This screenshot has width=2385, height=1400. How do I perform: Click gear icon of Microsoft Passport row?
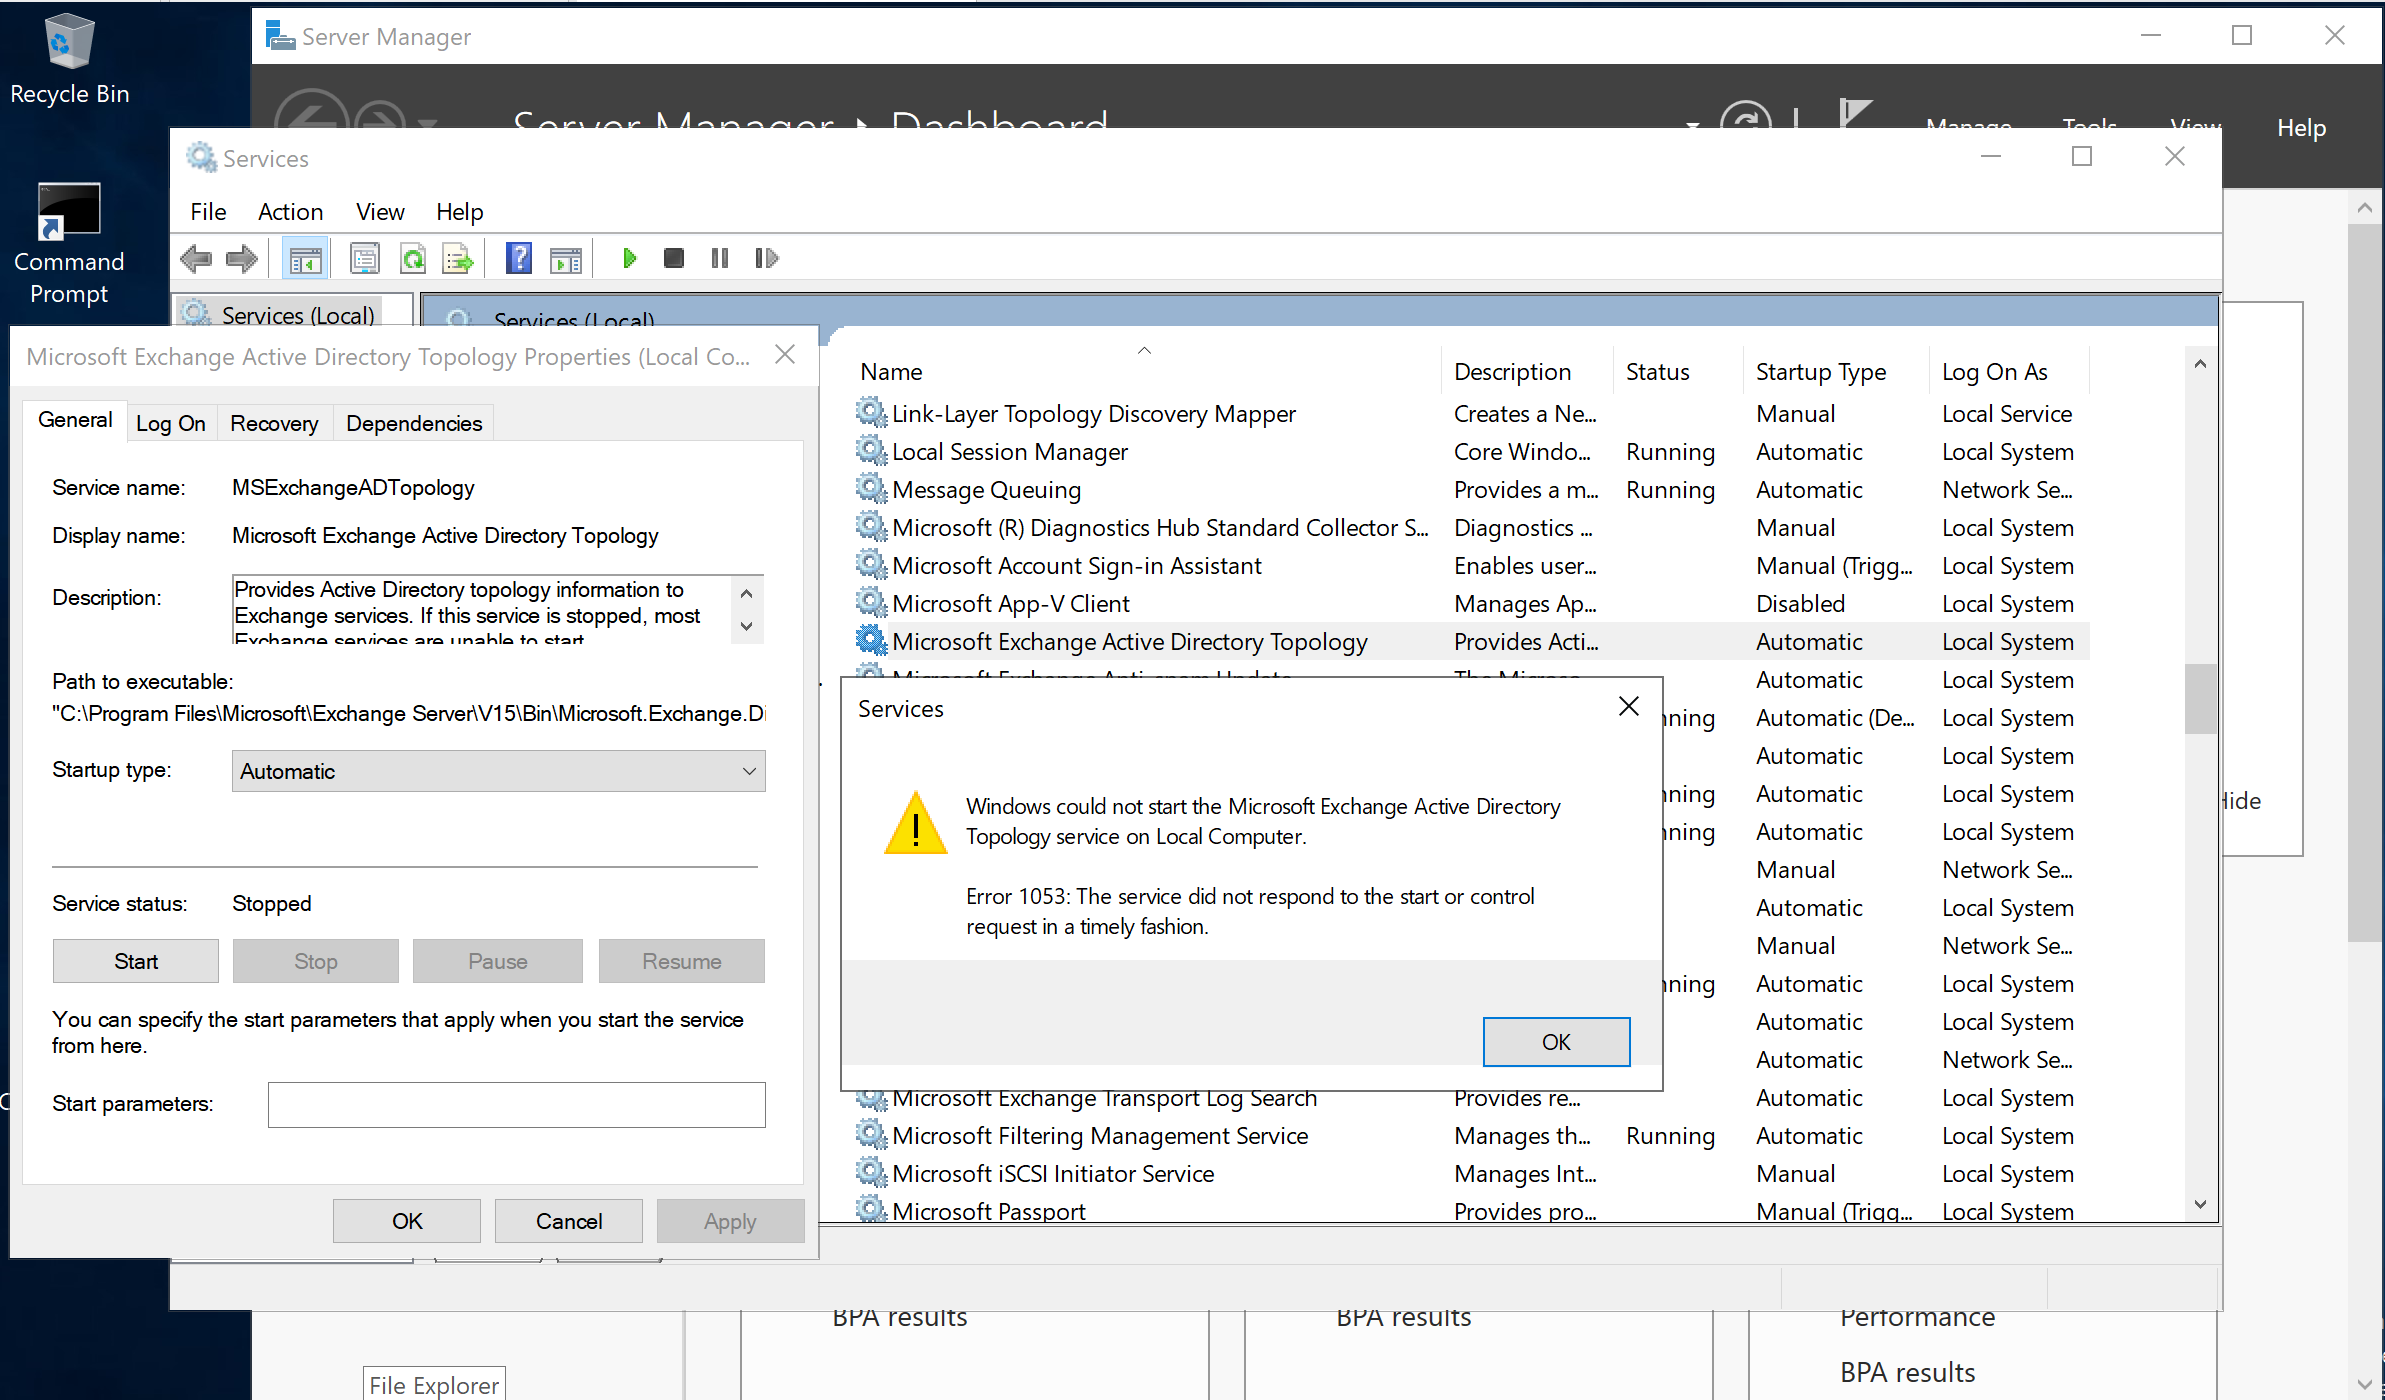[x=872, y=1209]
